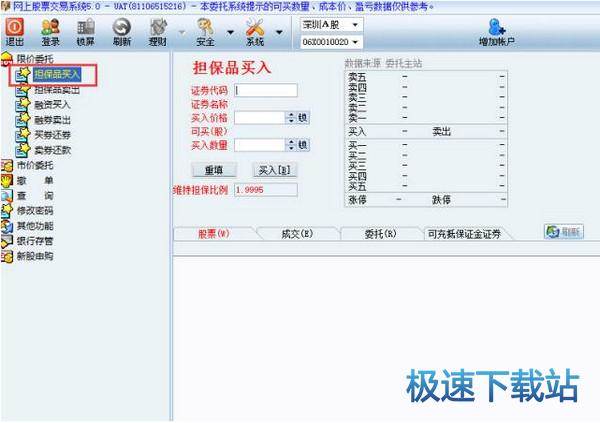Viewport: 600px width, 423px height.
Task: Switch to the 委托(R) tab
Action: coord(381,234)
